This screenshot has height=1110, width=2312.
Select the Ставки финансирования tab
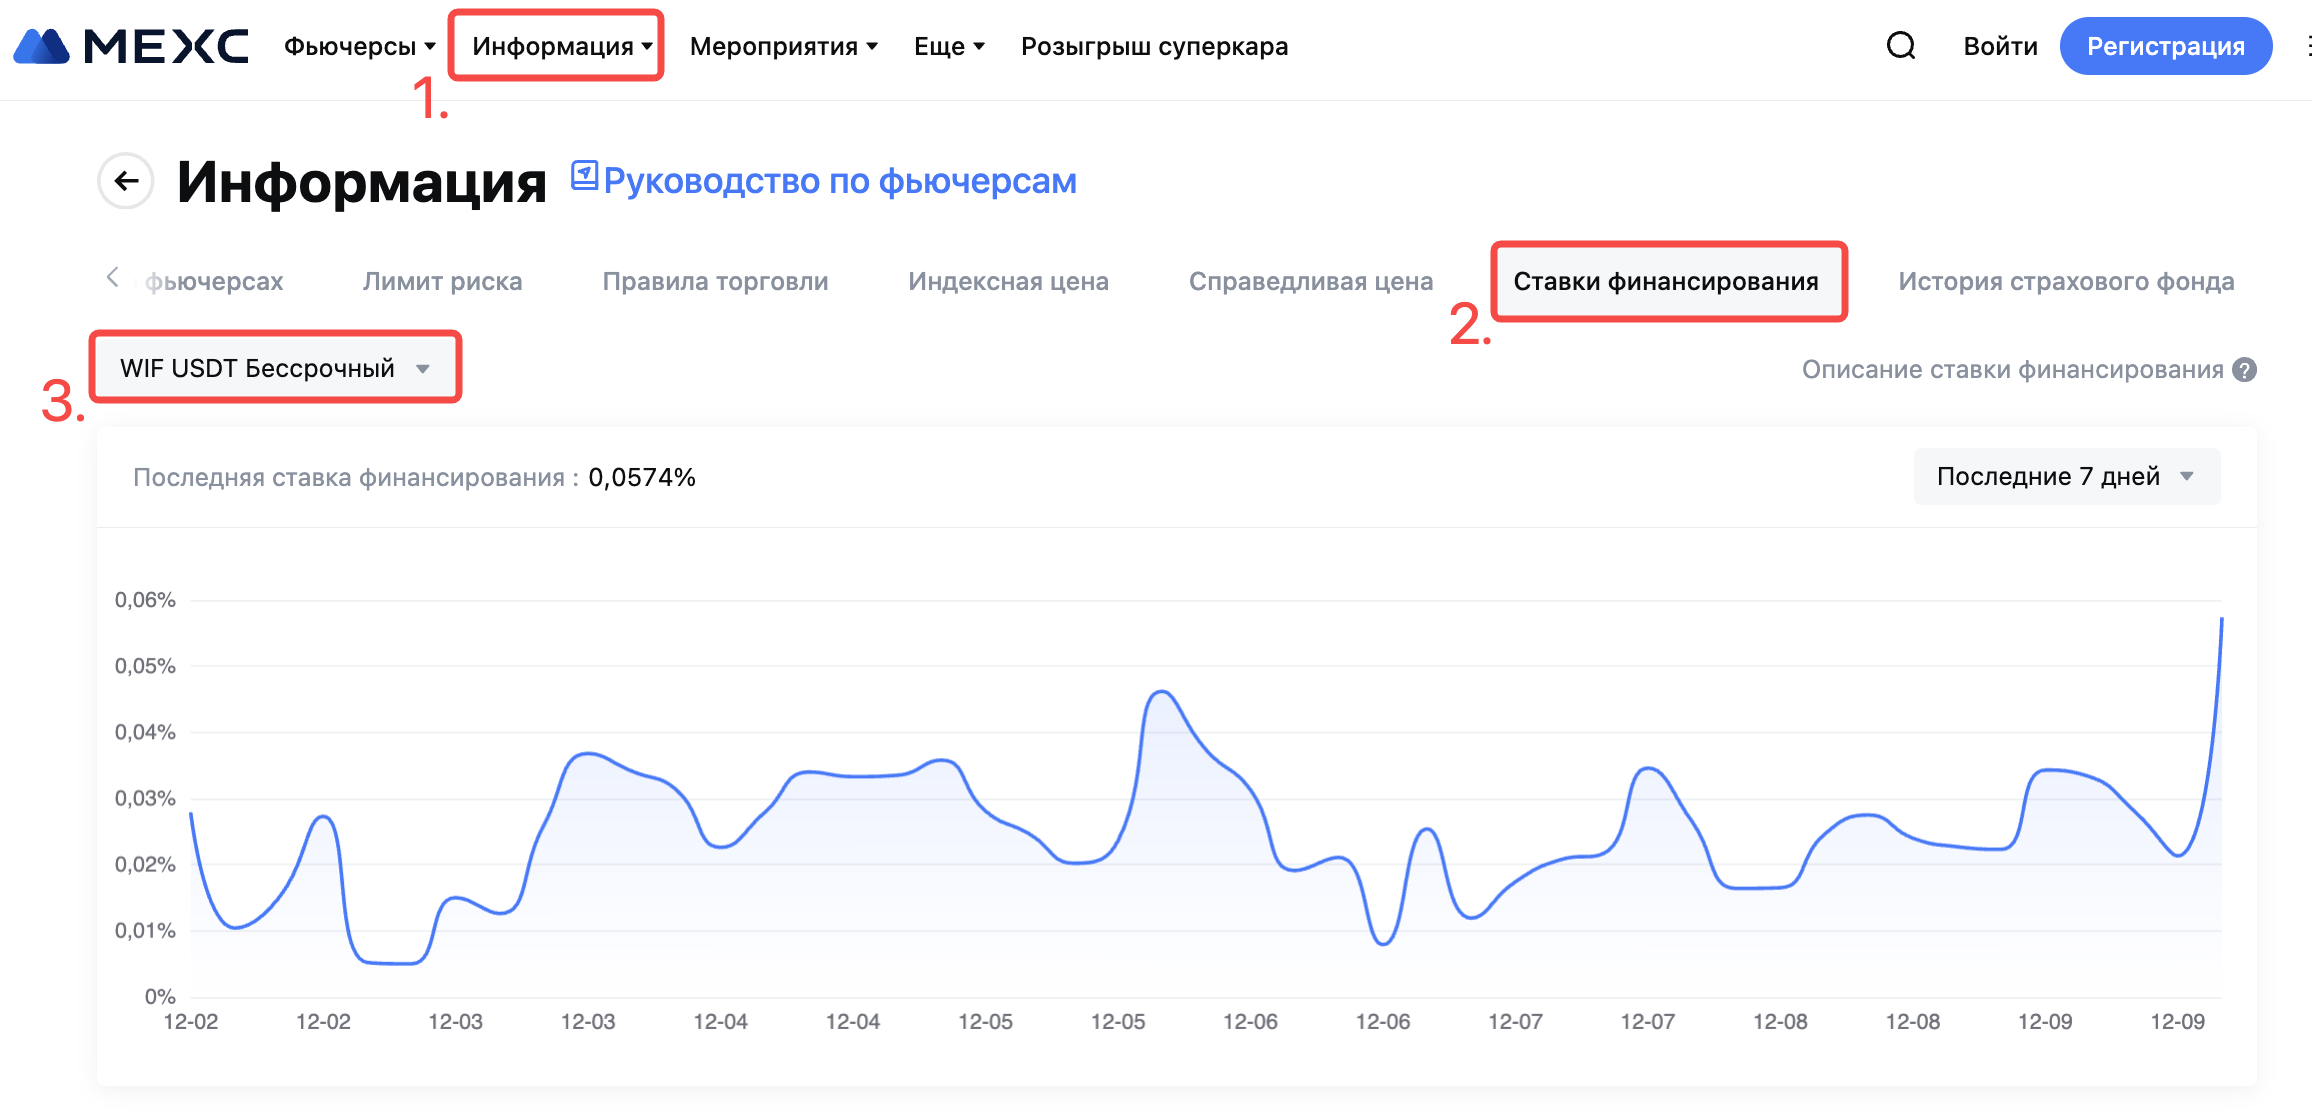[1665, 281]
